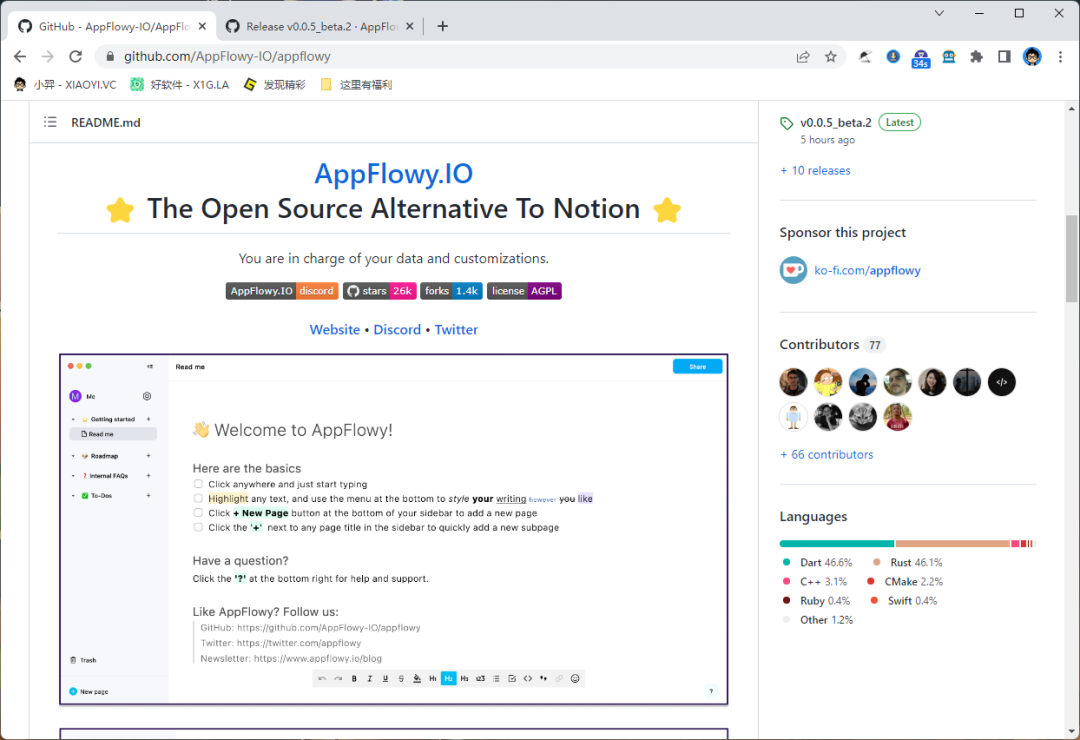Check the 'Highlight any text' checkbox
1080x740 pixels.
[198, 498]
